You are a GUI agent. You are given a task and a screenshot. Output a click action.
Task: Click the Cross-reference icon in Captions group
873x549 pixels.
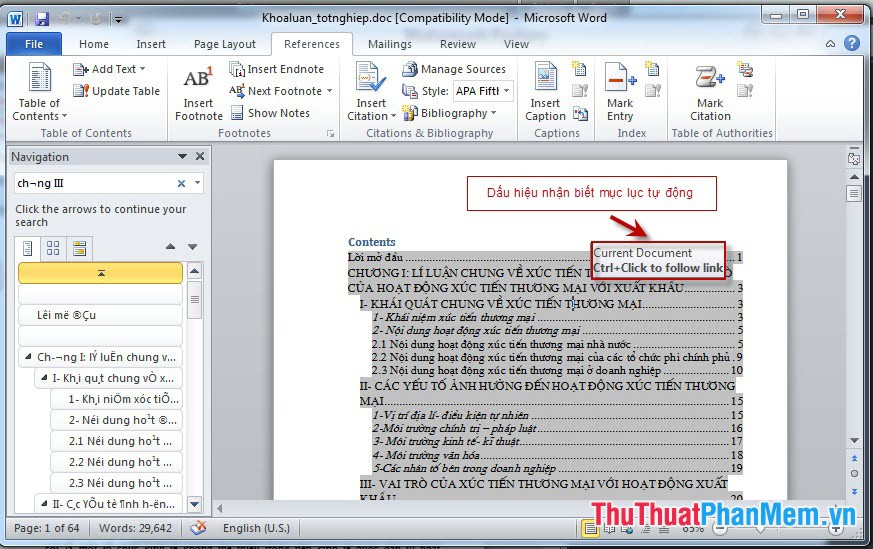click(x=580, y=114)
